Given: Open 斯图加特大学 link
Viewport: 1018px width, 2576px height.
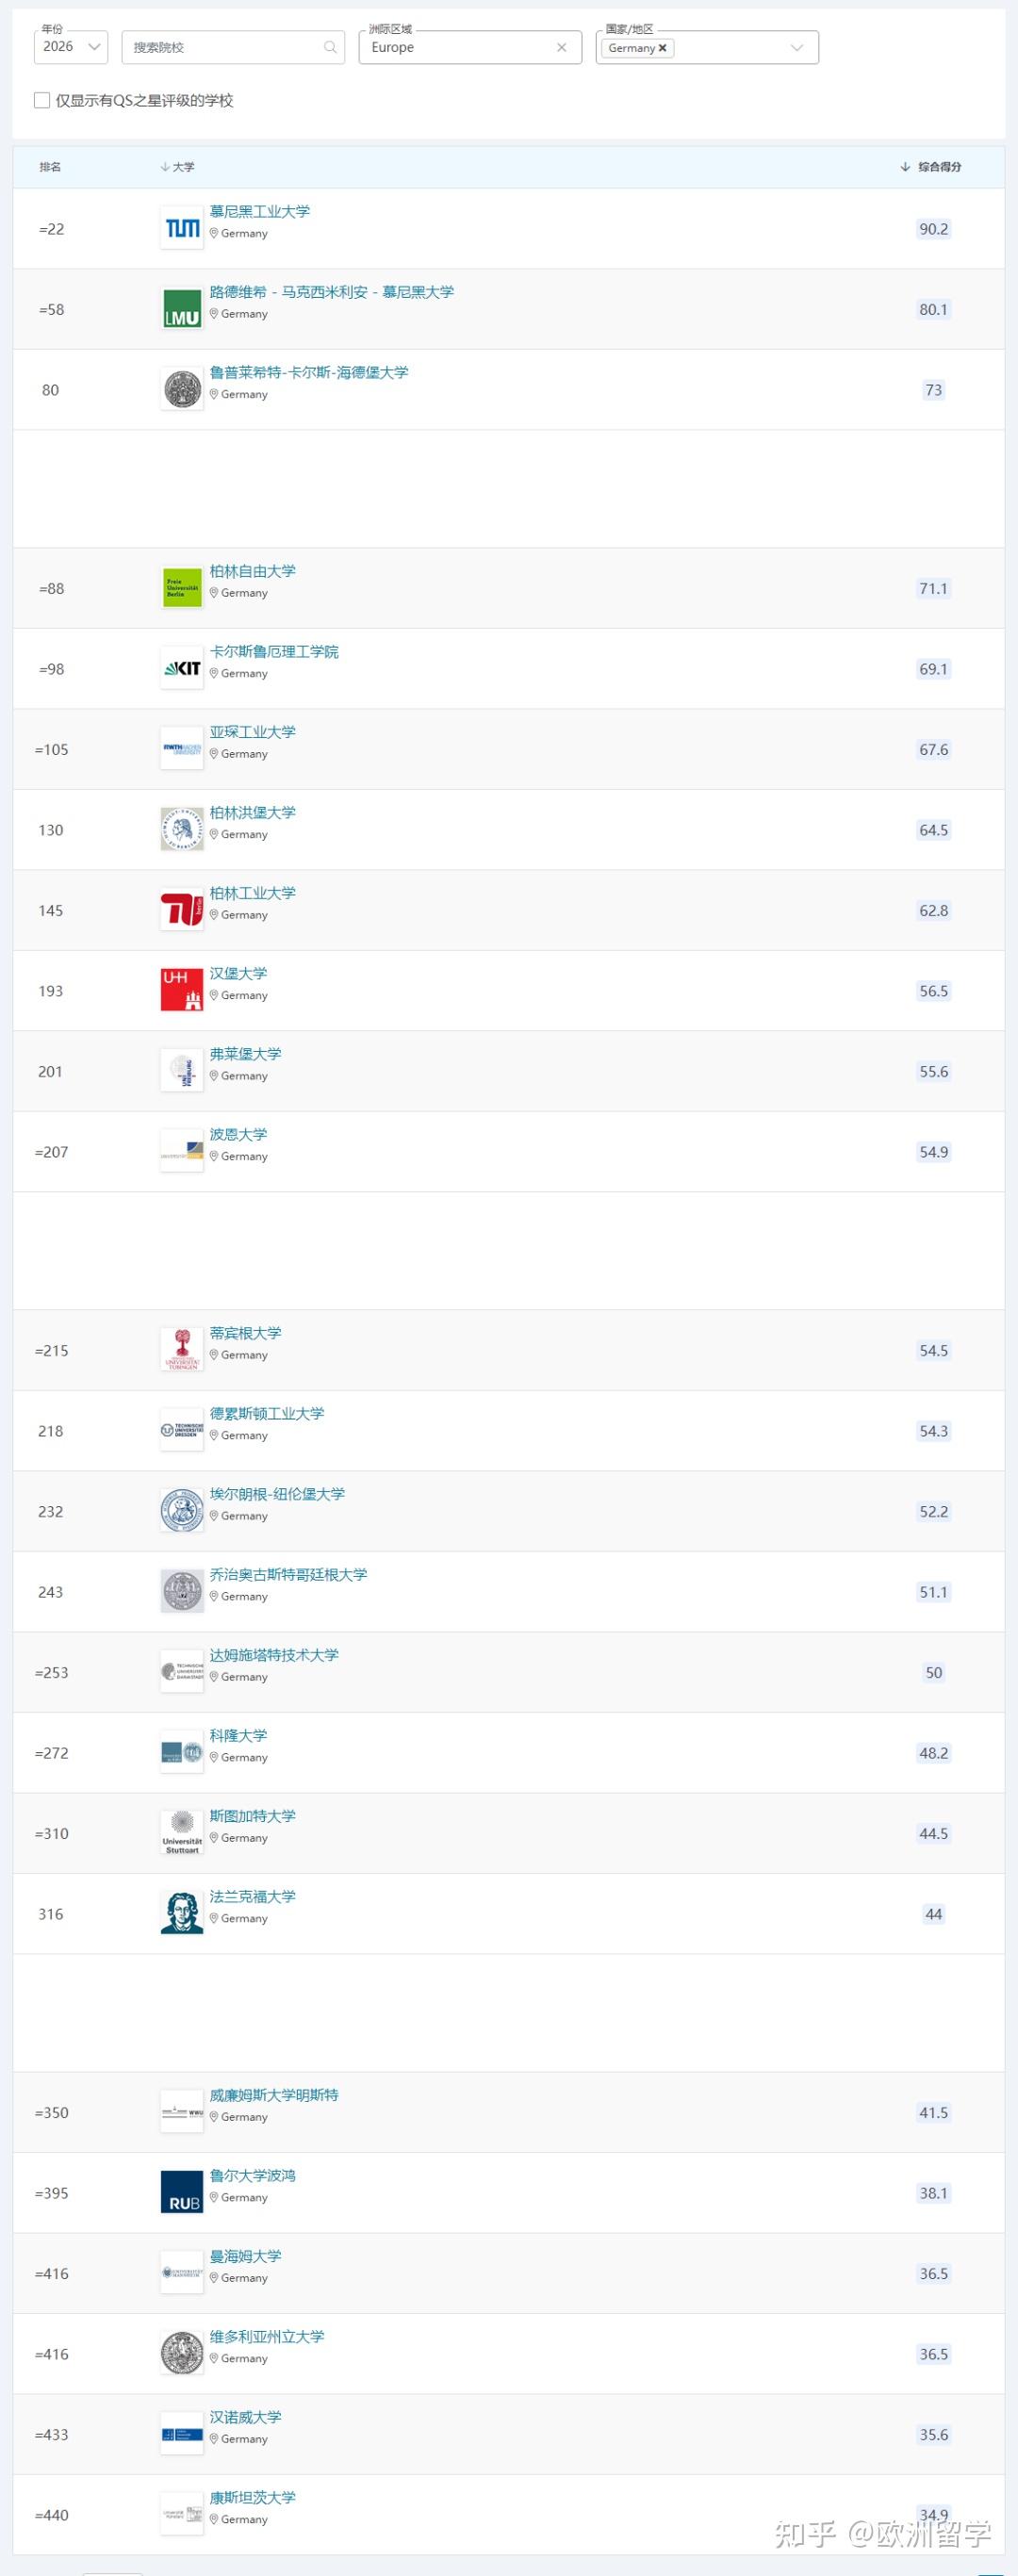Looking at the screenshot, I should click(x=252, y=1816).
